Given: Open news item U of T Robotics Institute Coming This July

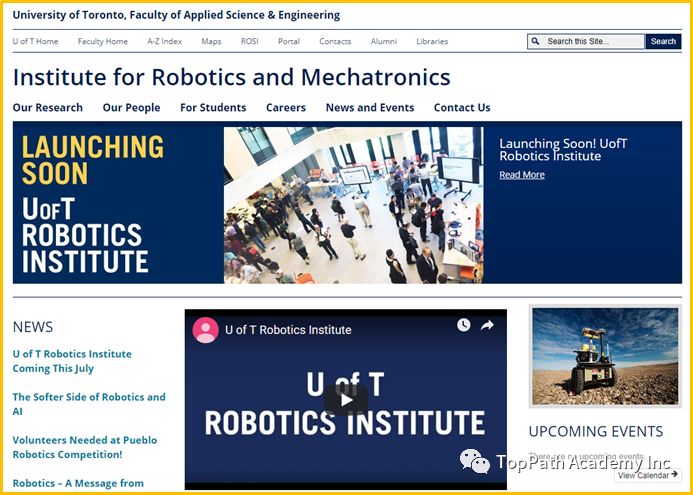Looking at the screenshot, I should [72, 361].
